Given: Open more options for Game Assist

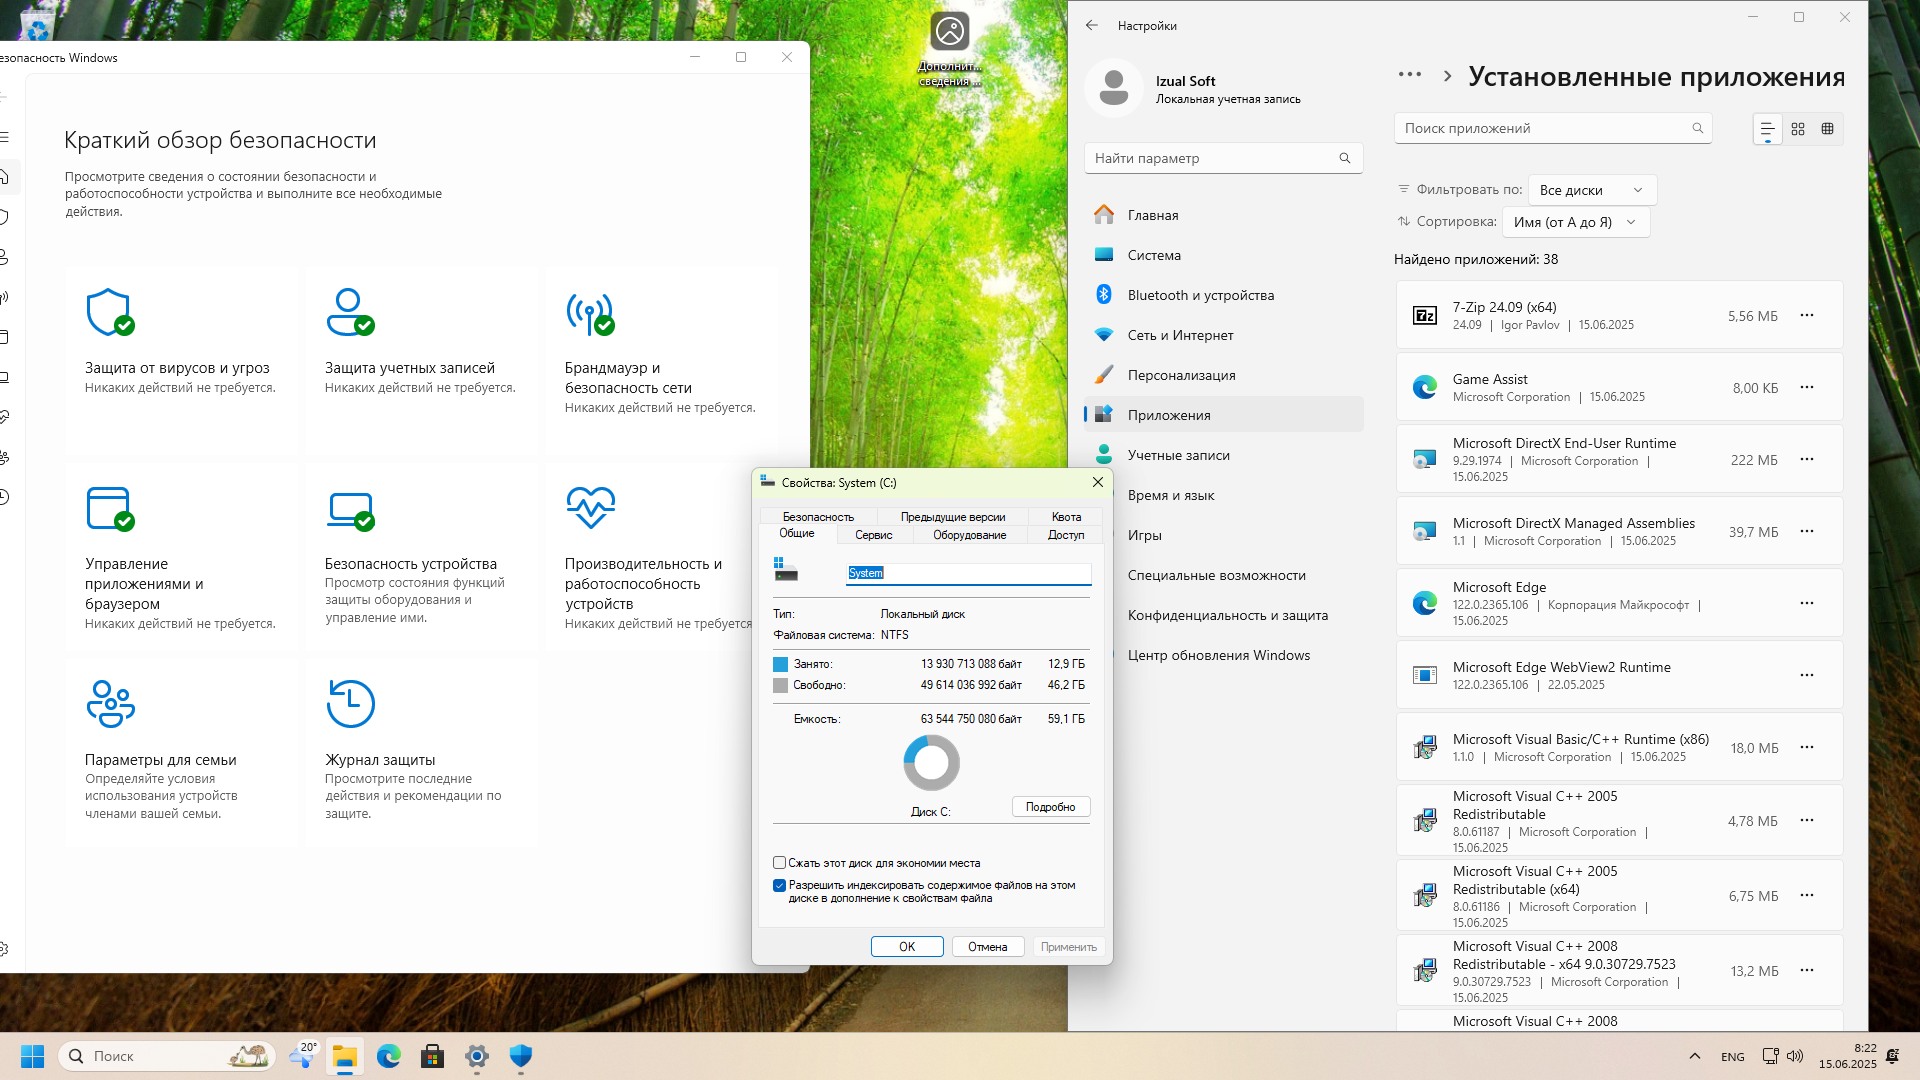Looking at the screenshot, I should point(1807,387).
